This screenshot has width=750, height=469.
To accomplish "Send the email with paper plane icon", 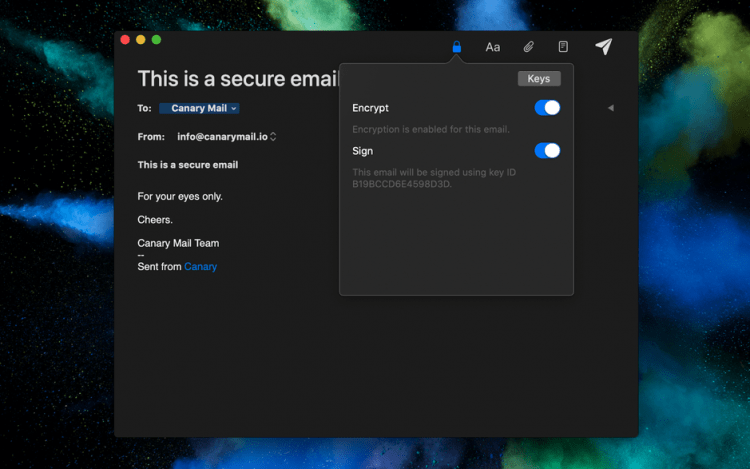I will tap(604, 46).
